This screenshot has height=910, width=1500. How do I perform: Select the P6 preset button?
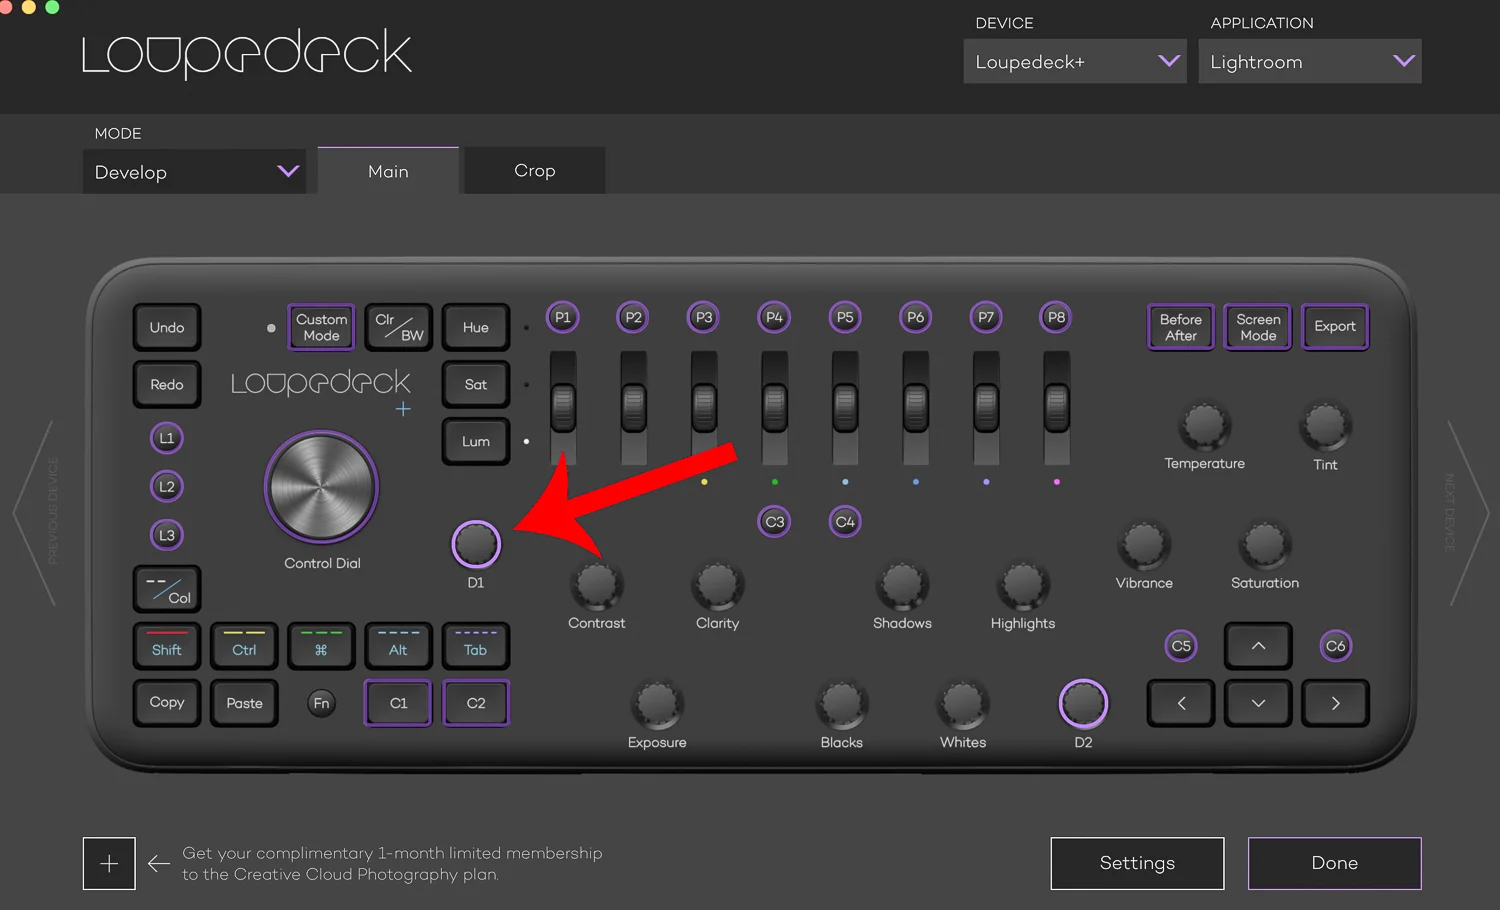915,317
